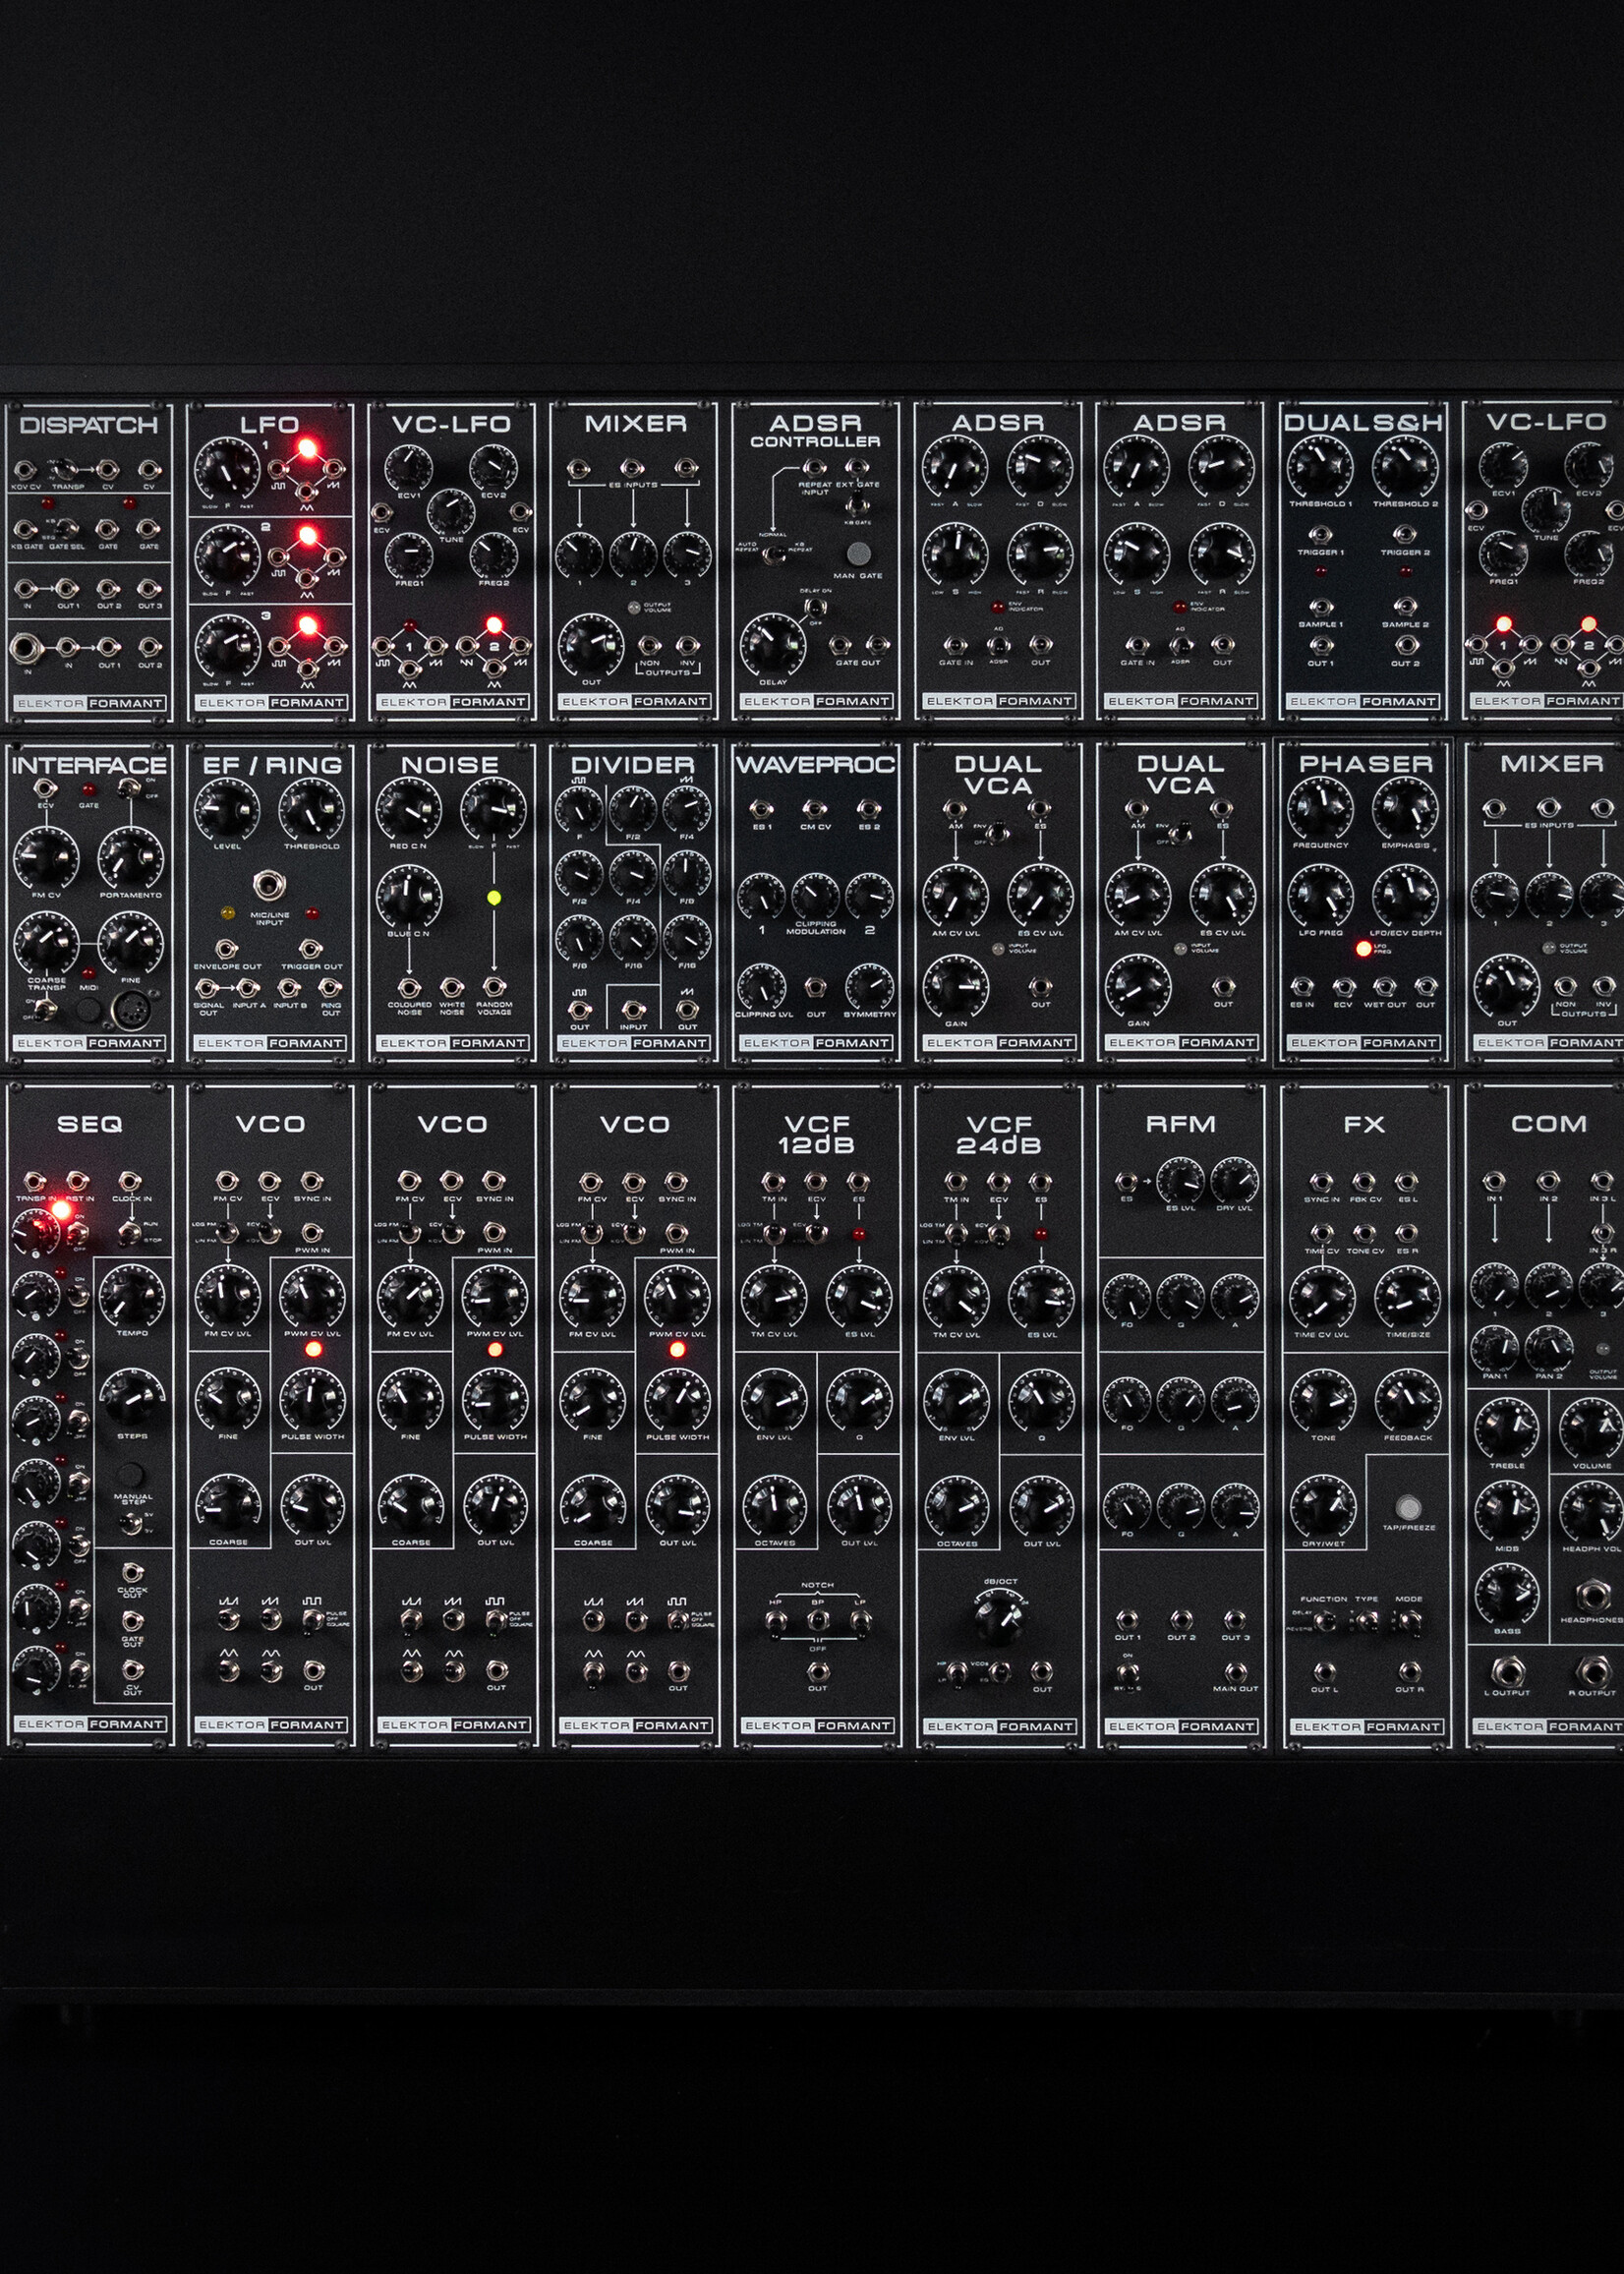
Task: Flip the TRANSP switch on DISPATCH
Action: pyautogui.click(x=67, y=468)
